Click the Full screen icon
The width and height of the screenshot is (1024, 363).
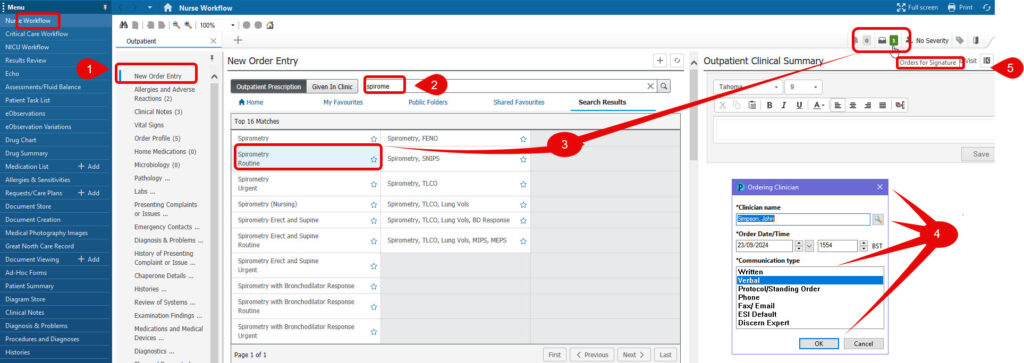(x=901, y=7)
